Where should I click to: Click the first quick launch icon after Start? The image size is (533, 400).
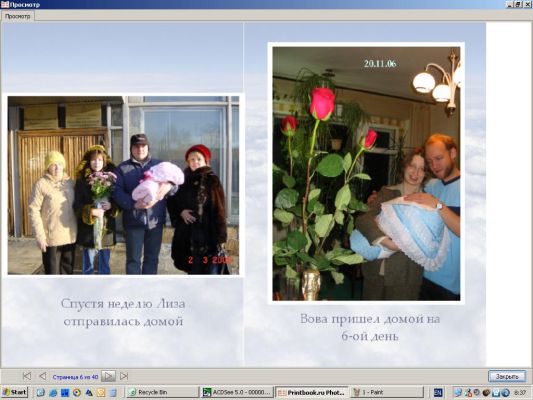(40, 392)
